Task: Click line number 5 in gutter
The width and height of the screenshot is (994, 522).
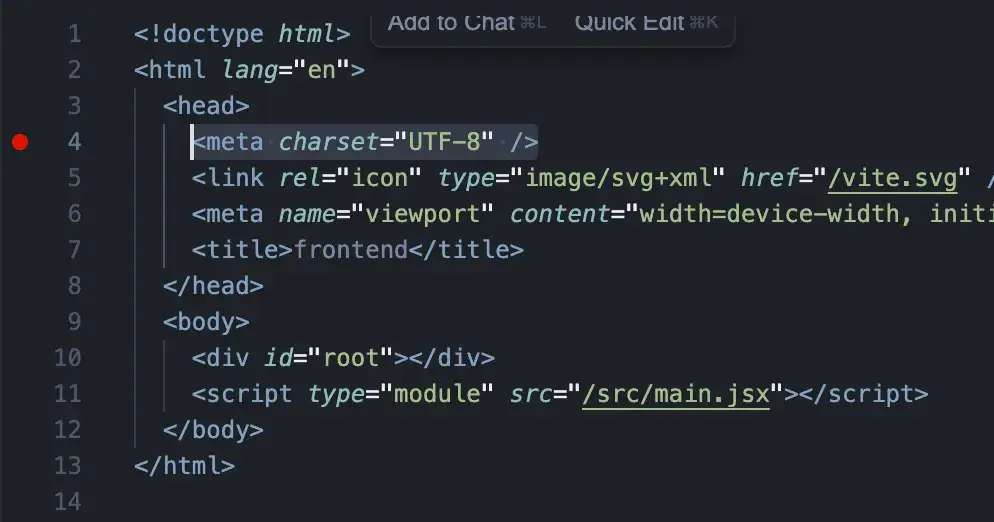Action: [x=75, y=178]
